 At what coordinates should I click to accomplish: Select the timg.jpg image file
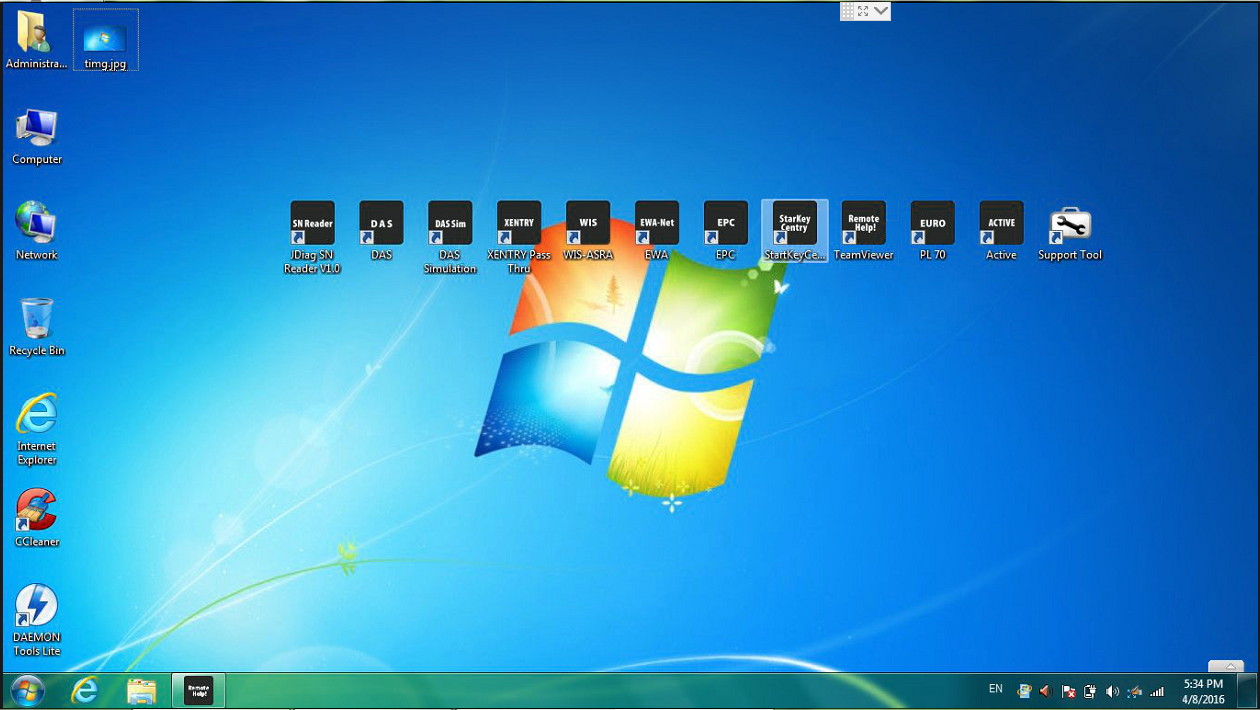tap(105, 41)
